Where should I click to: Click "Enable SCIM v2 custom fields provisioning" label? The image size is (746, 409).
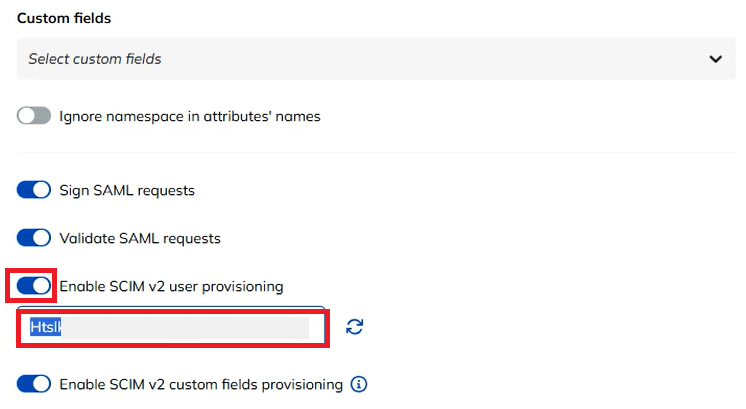[201, 384]
